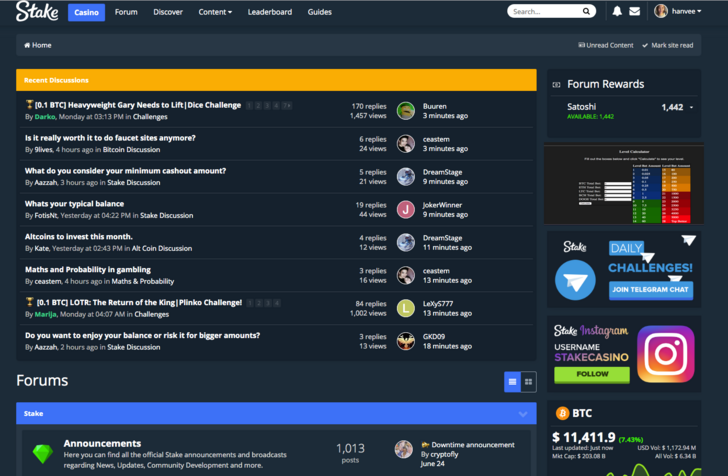728x476 pixels.
Task: Click the hanvee profile avatar
Action: (660, 11)
